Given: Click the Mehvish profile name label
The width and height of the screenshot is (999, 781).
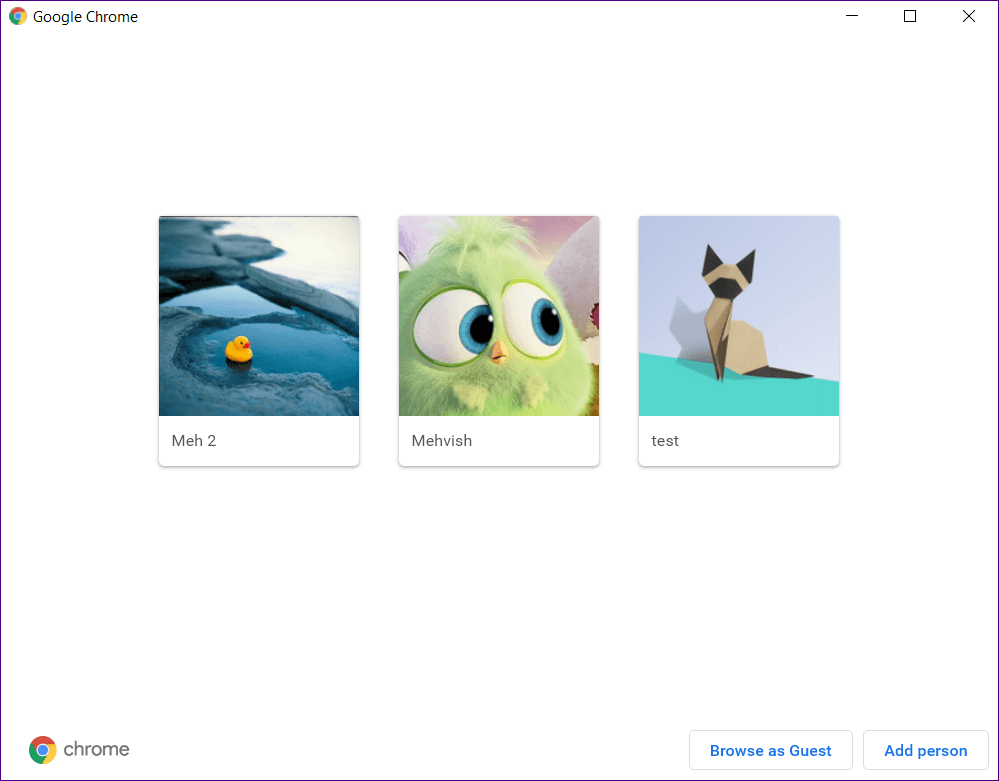Looking at the screenshot, I should click(x=442, y=441).
